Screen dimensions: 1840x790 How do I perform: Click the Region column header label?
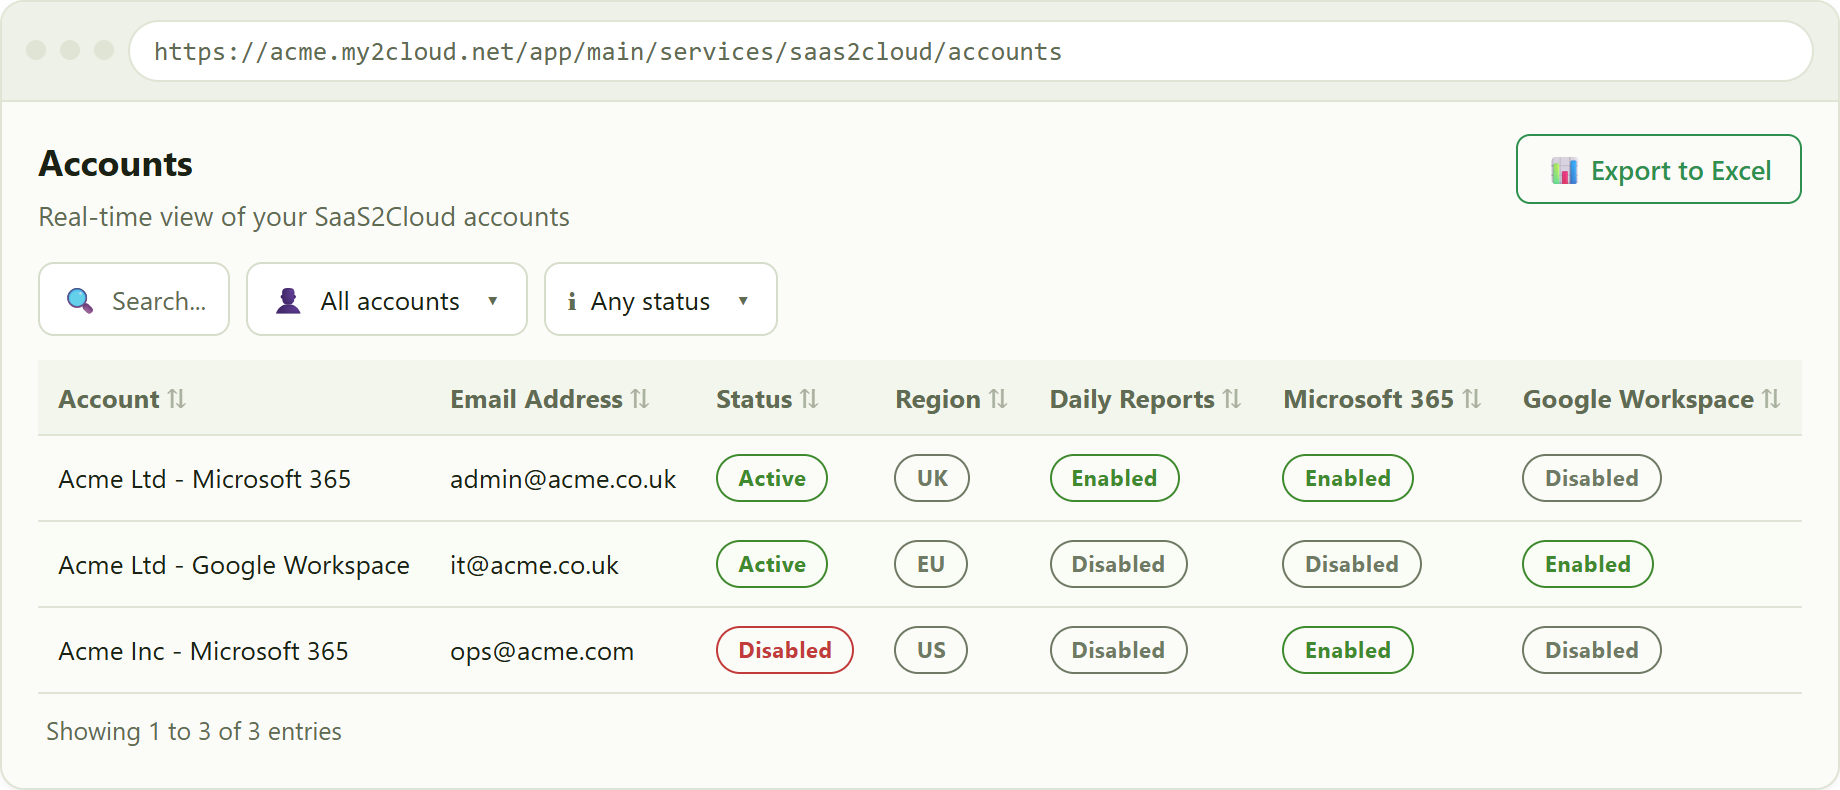pos(938,400)
